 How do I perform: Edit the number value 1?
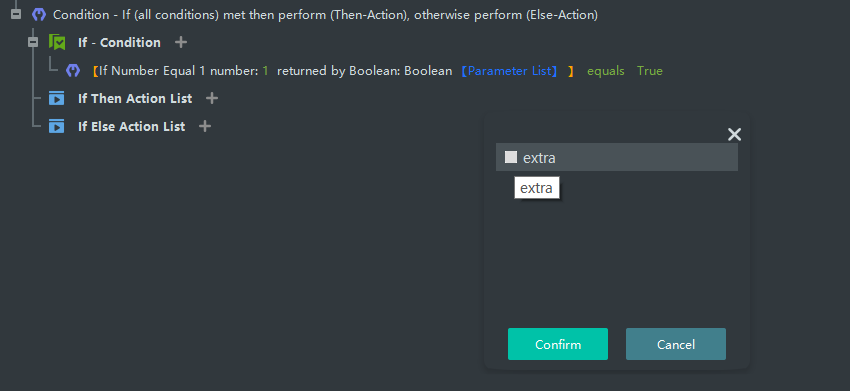pos(265,71)
